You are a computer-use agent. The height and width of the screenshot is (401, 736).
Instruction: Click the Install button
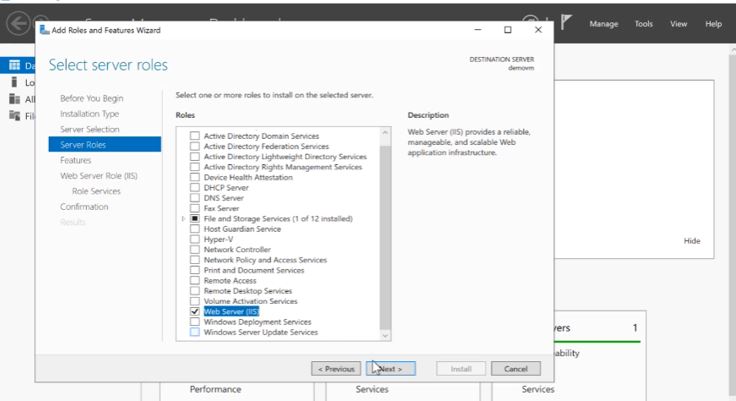tap(461, 369)
